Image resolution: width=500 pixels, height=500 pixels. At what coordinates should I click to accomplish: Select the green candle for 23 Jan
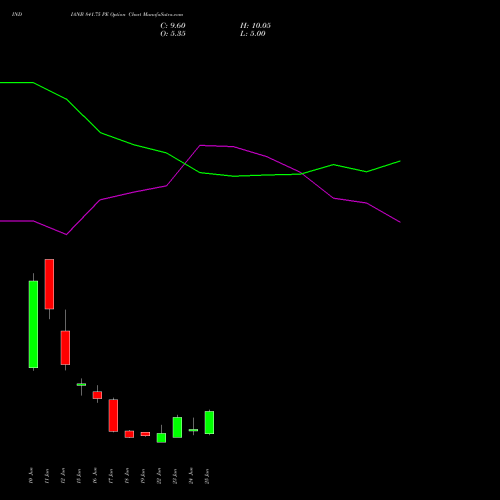pyautogui.click(x=177, y=427)
